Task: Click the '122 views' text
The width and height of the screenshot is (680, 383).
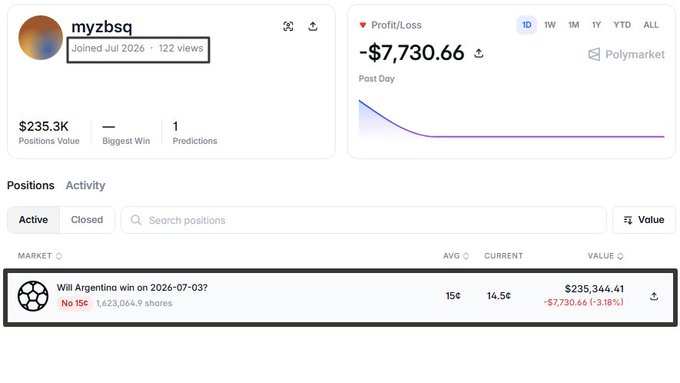Action: (x=181, y=48)
